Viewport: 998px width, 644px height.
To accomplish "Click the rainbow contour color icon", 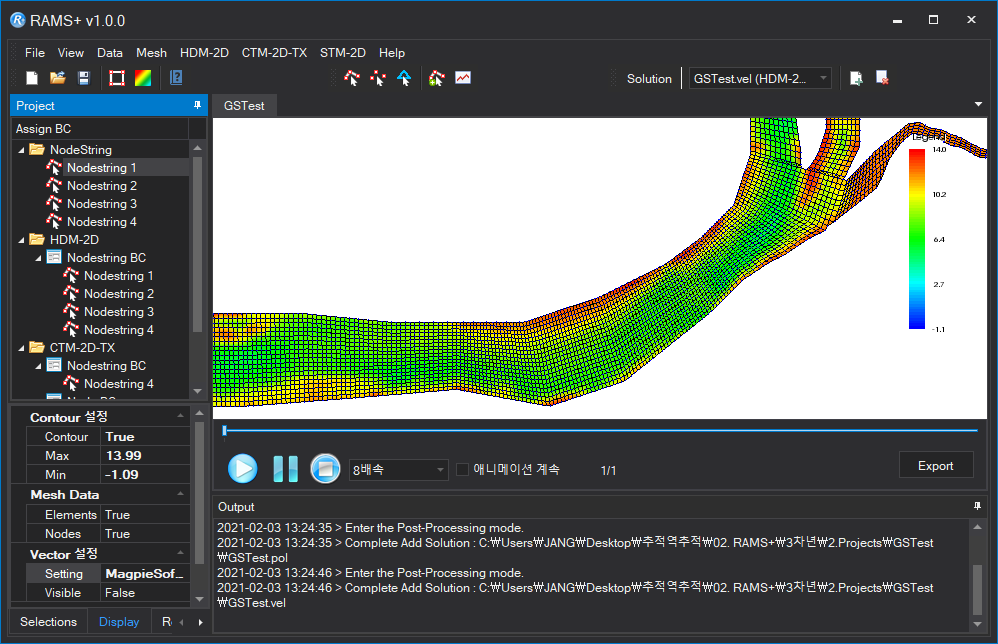I will click(x=143, y=78).
